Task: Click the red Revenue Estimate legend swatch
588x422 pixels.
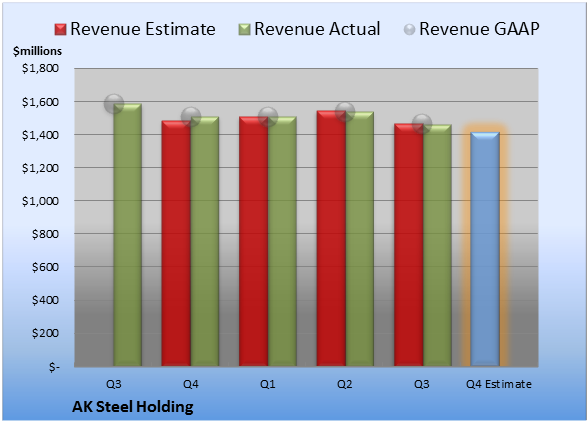Action: tap(60, 30)
